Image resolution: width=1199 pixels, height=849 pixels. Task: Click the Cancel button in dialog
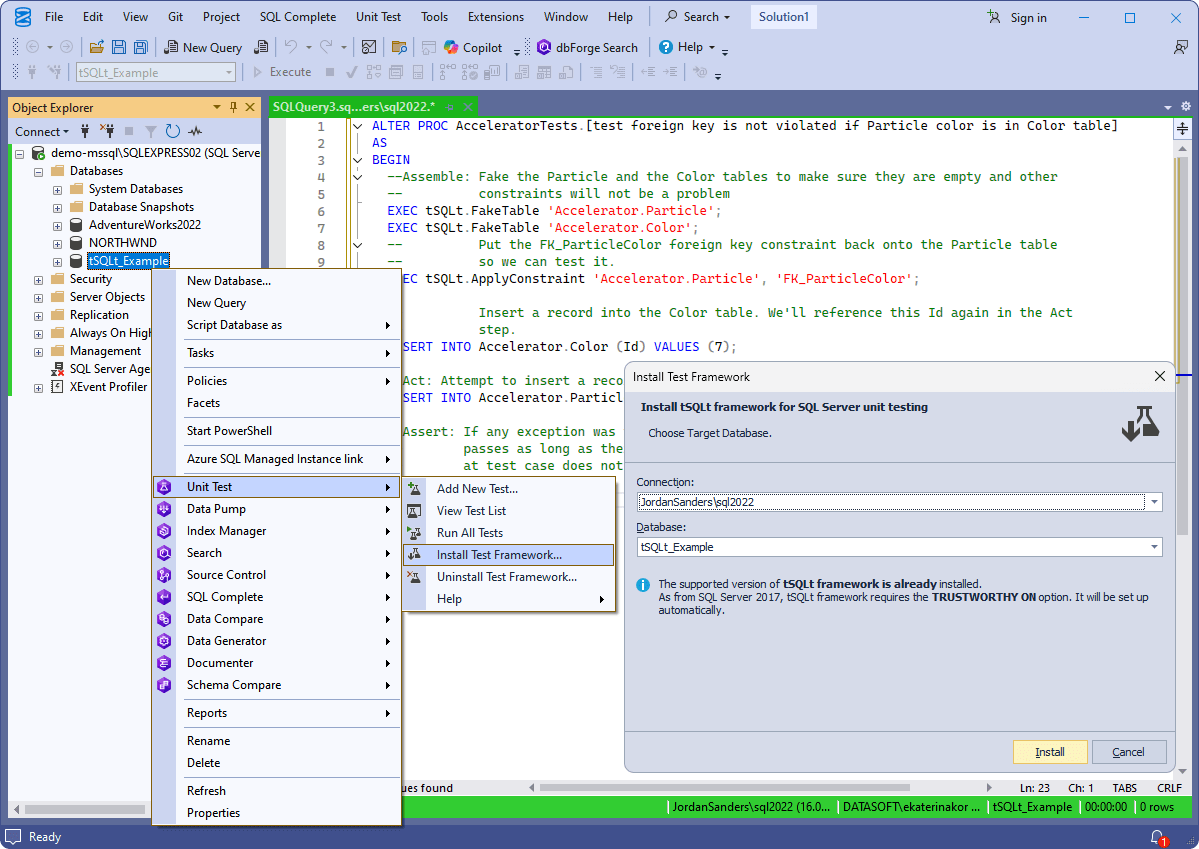tap(1129, 752)
